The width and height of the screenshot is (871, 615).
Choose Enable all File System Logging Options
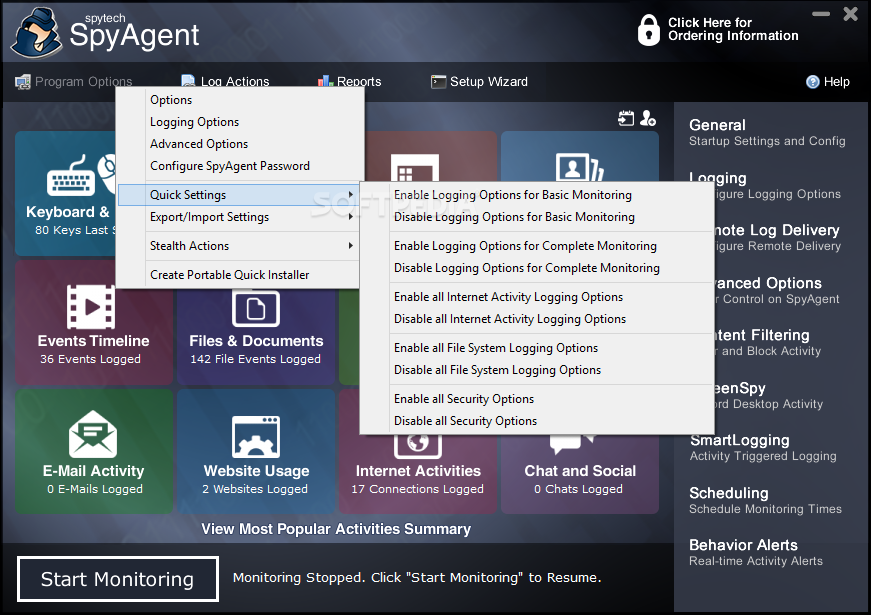(537, 348)
